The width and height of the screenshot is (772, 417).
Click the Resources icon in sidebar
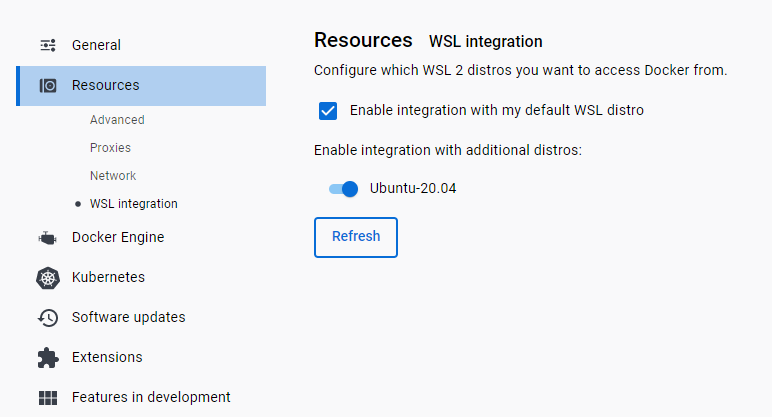[x=48, y=86]
